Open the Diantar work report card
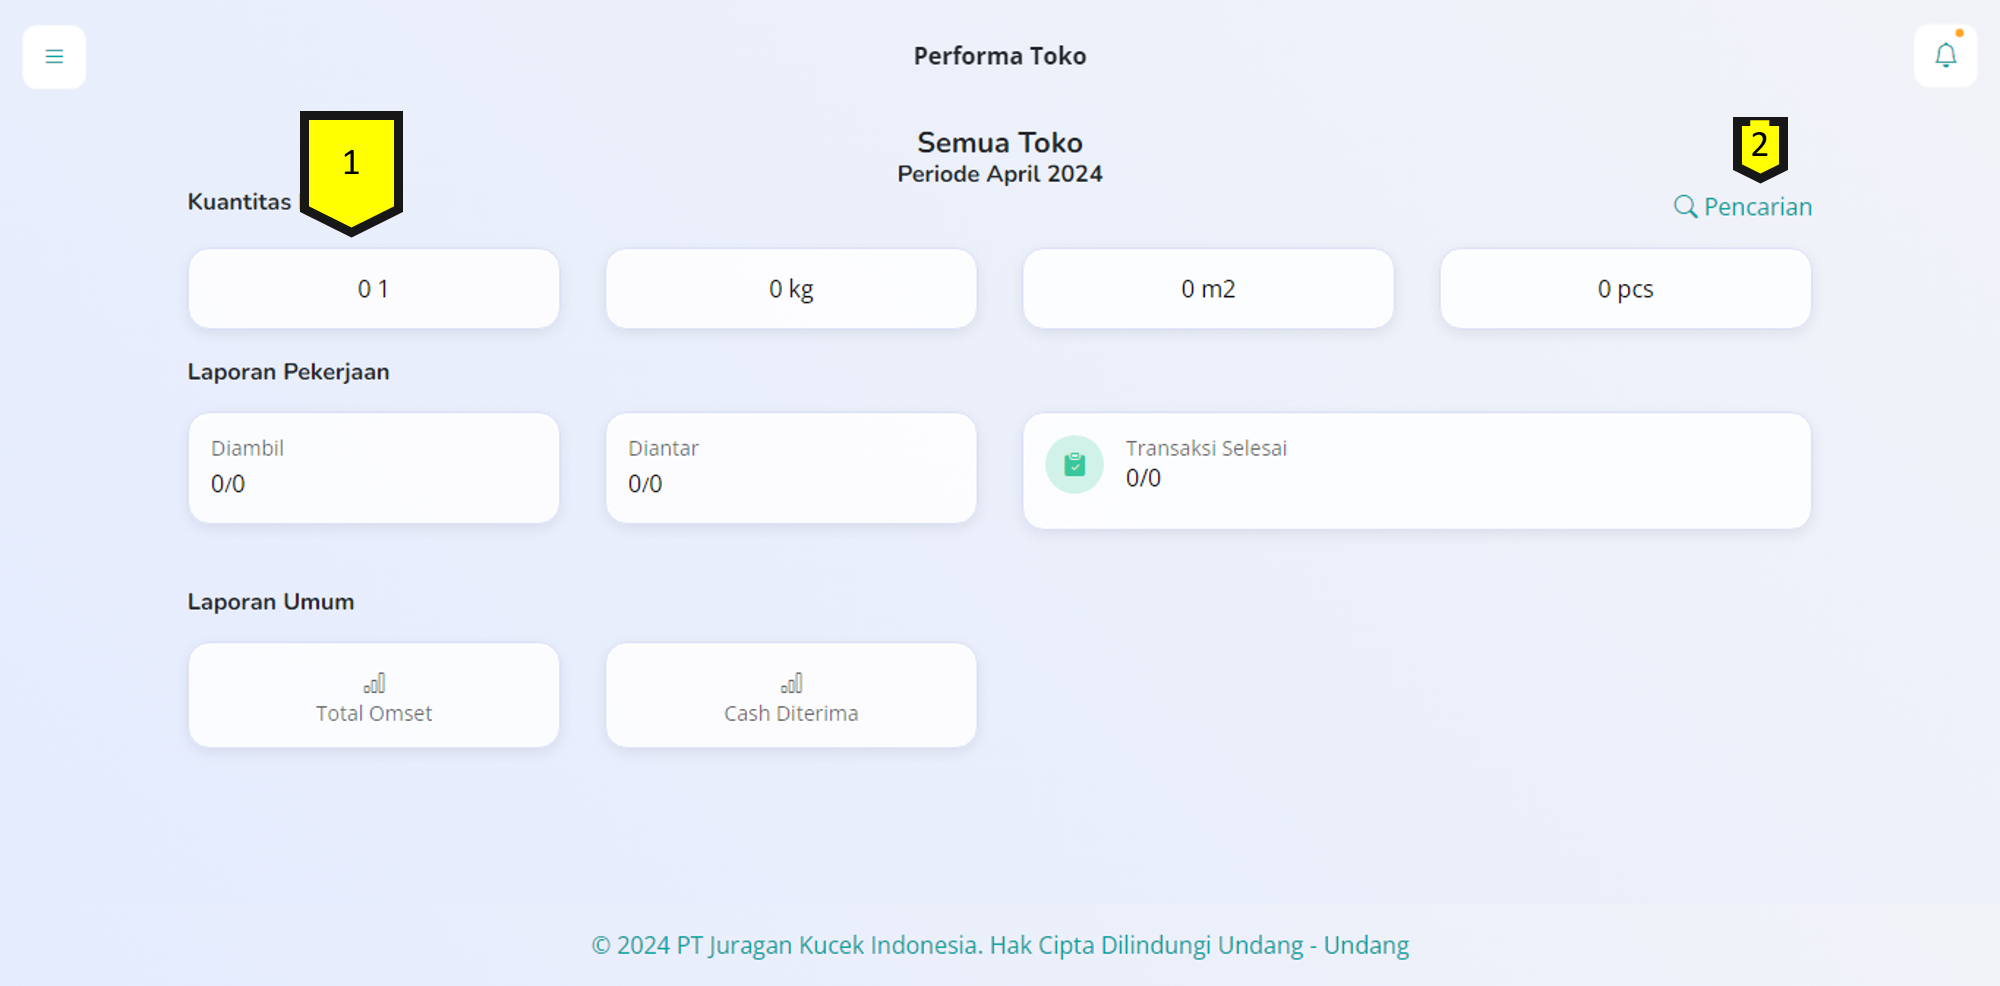Image resolution: width=2000 pixels, height=986 pixels. [791, 468]
